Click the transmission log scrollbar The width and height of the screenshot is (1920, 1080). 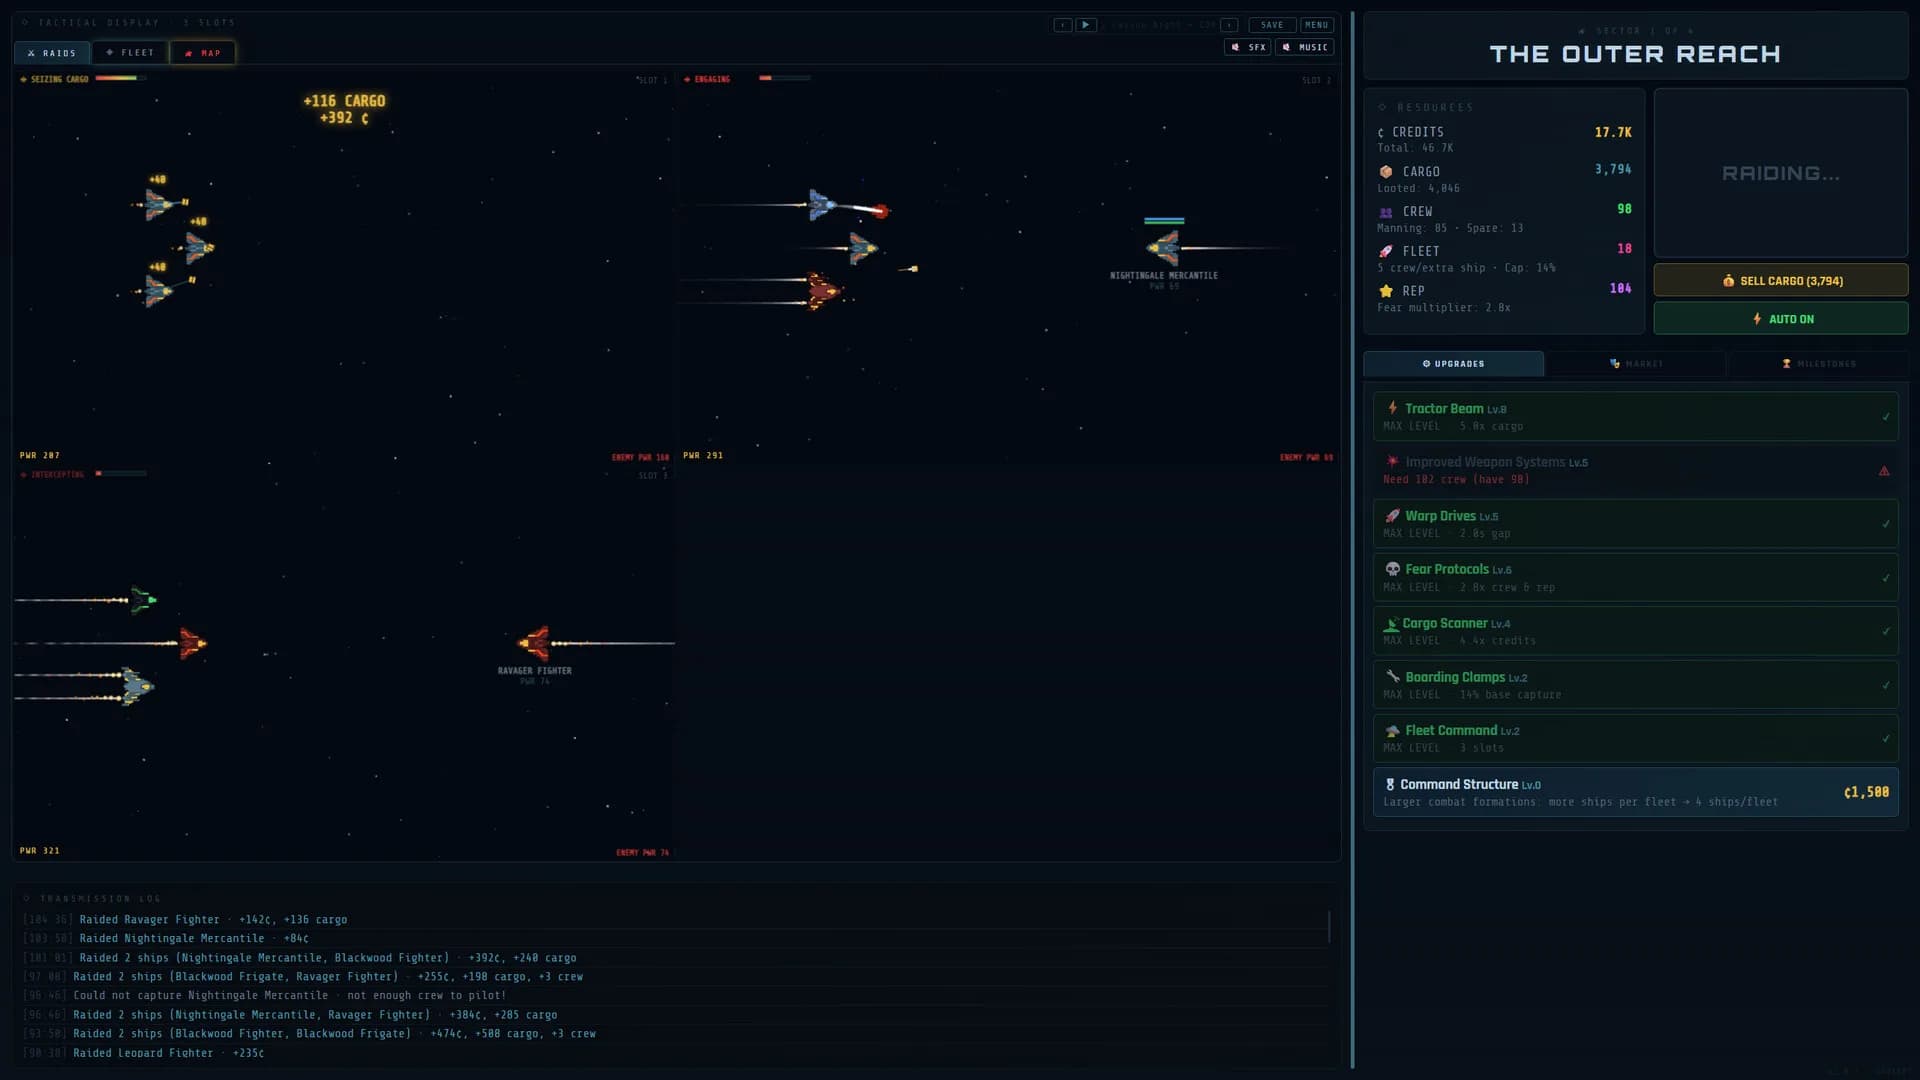click(x=1329, y=926)
